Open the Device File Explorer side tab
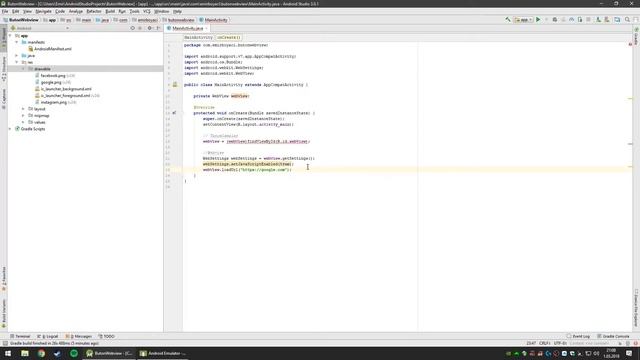This screenshot has height=360, width=640. click(636, 308)
